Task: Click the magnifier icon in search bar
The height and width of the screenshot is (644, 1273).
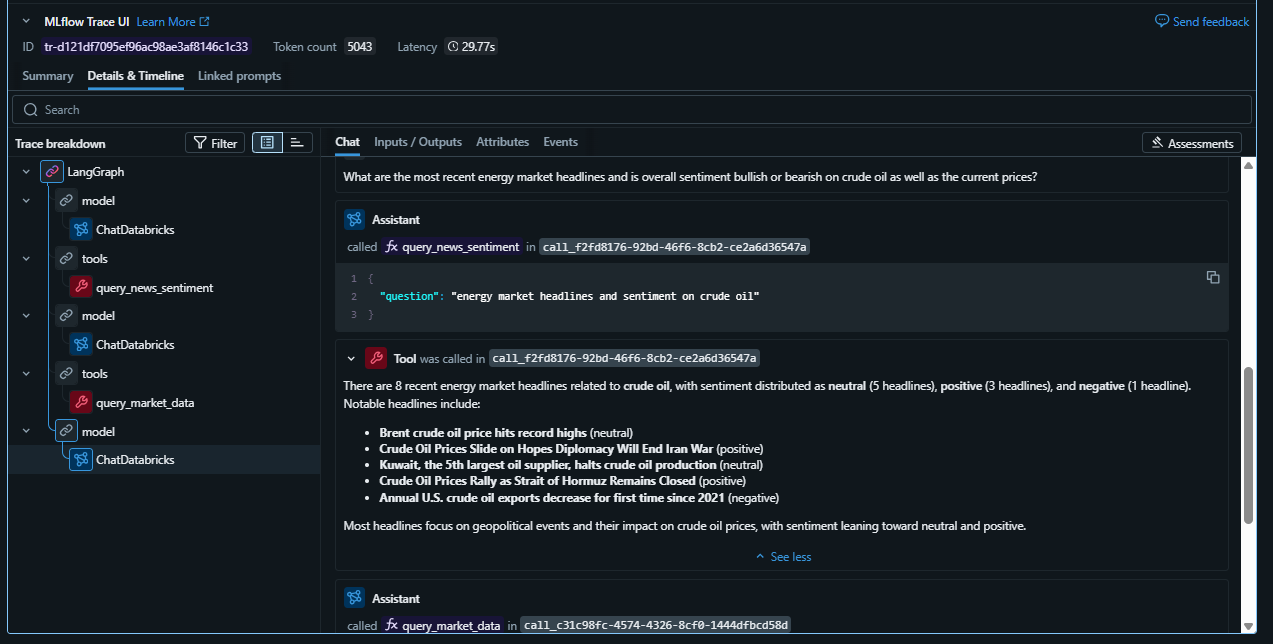Action: point(30,110)
